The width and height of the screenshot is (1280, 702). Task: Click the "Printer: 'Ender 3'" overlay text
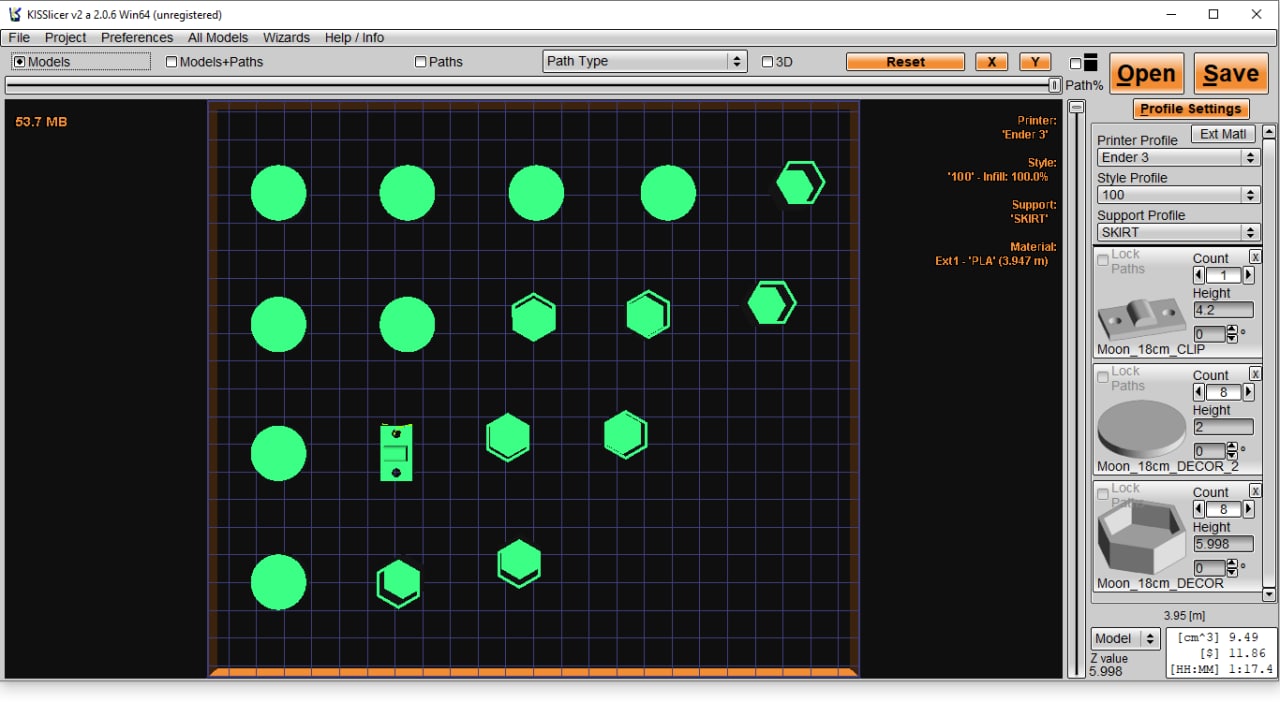coord(1027,127)
